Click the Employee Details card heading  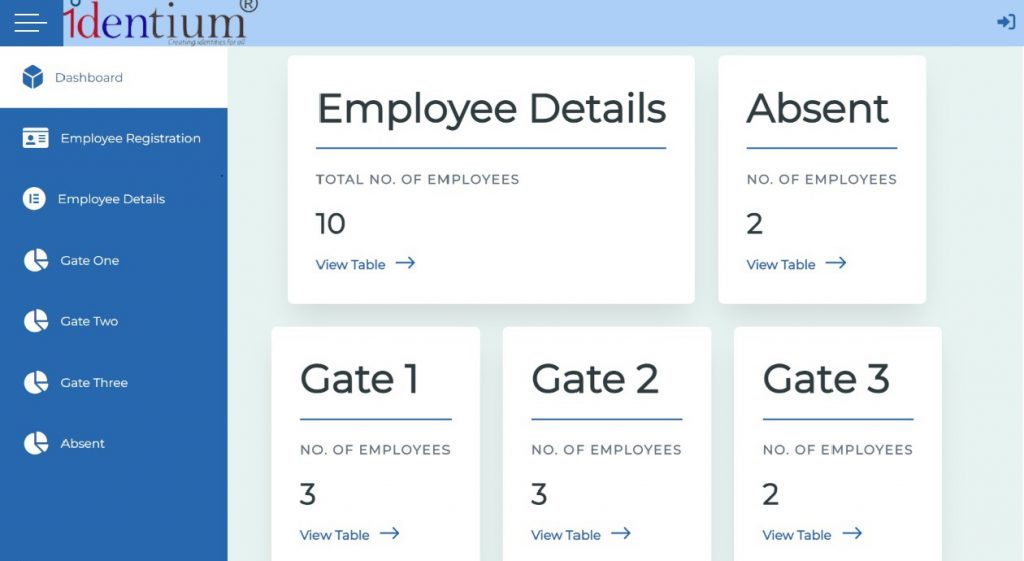[491, 108]
